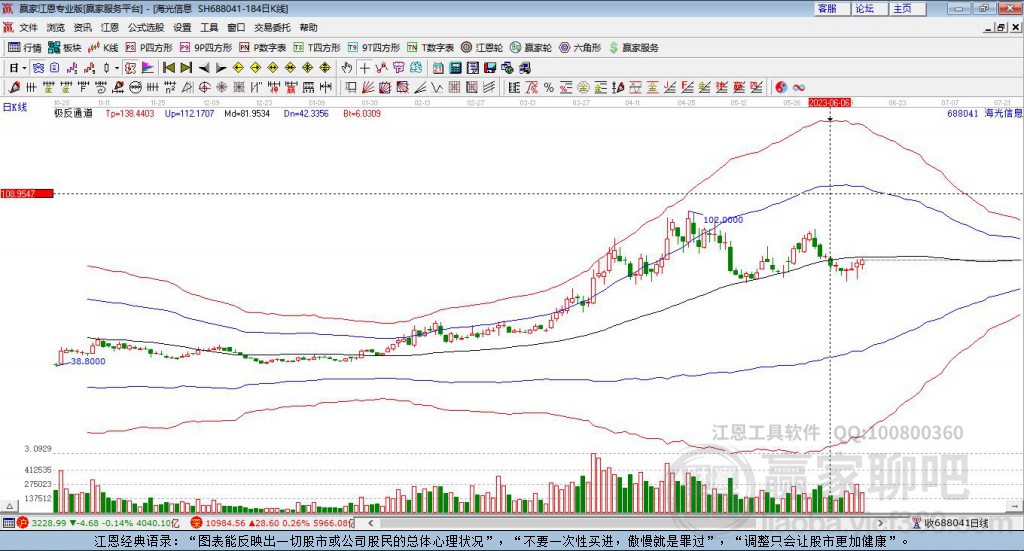Open the 设置 menu

pyautogui.click(x=182, y=27)
